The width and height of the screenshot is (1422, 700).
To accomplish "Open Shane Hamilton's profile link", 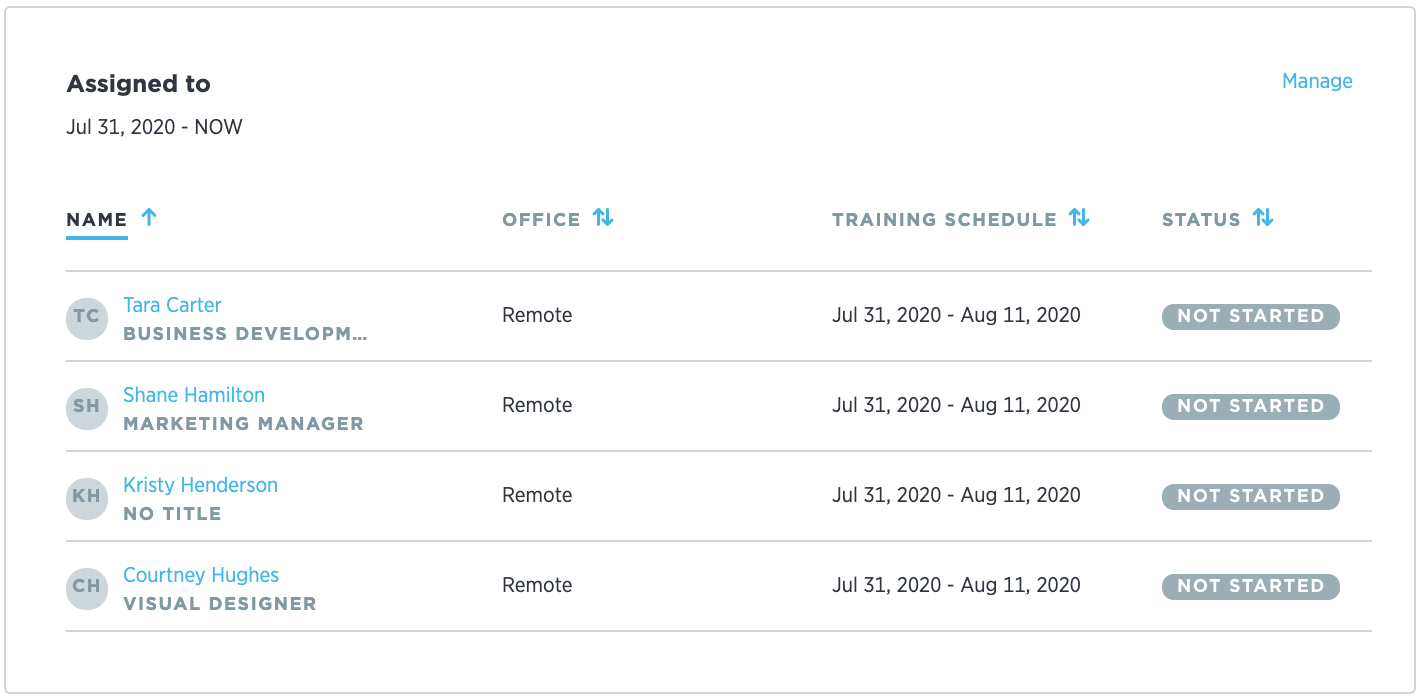I will click(x=194, y=395).
